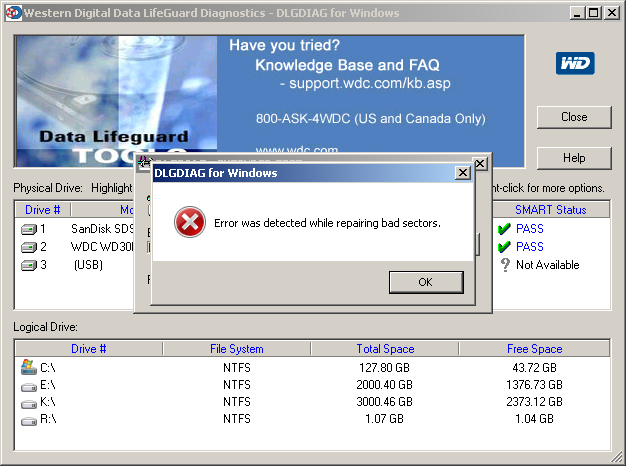Click the red error icon in the dialog

(190, 222)
